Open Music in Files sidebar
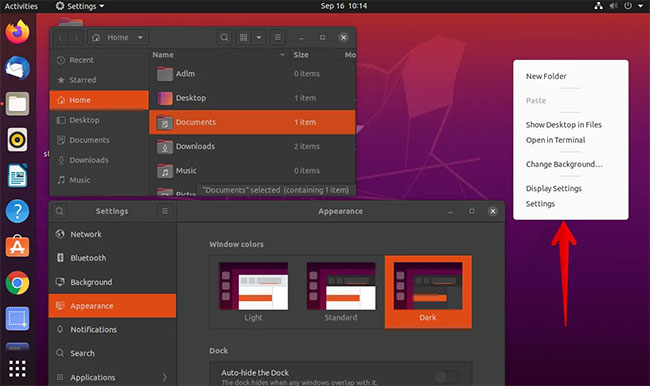Screen dimensions: 650x386 click(x=99, y=180)
